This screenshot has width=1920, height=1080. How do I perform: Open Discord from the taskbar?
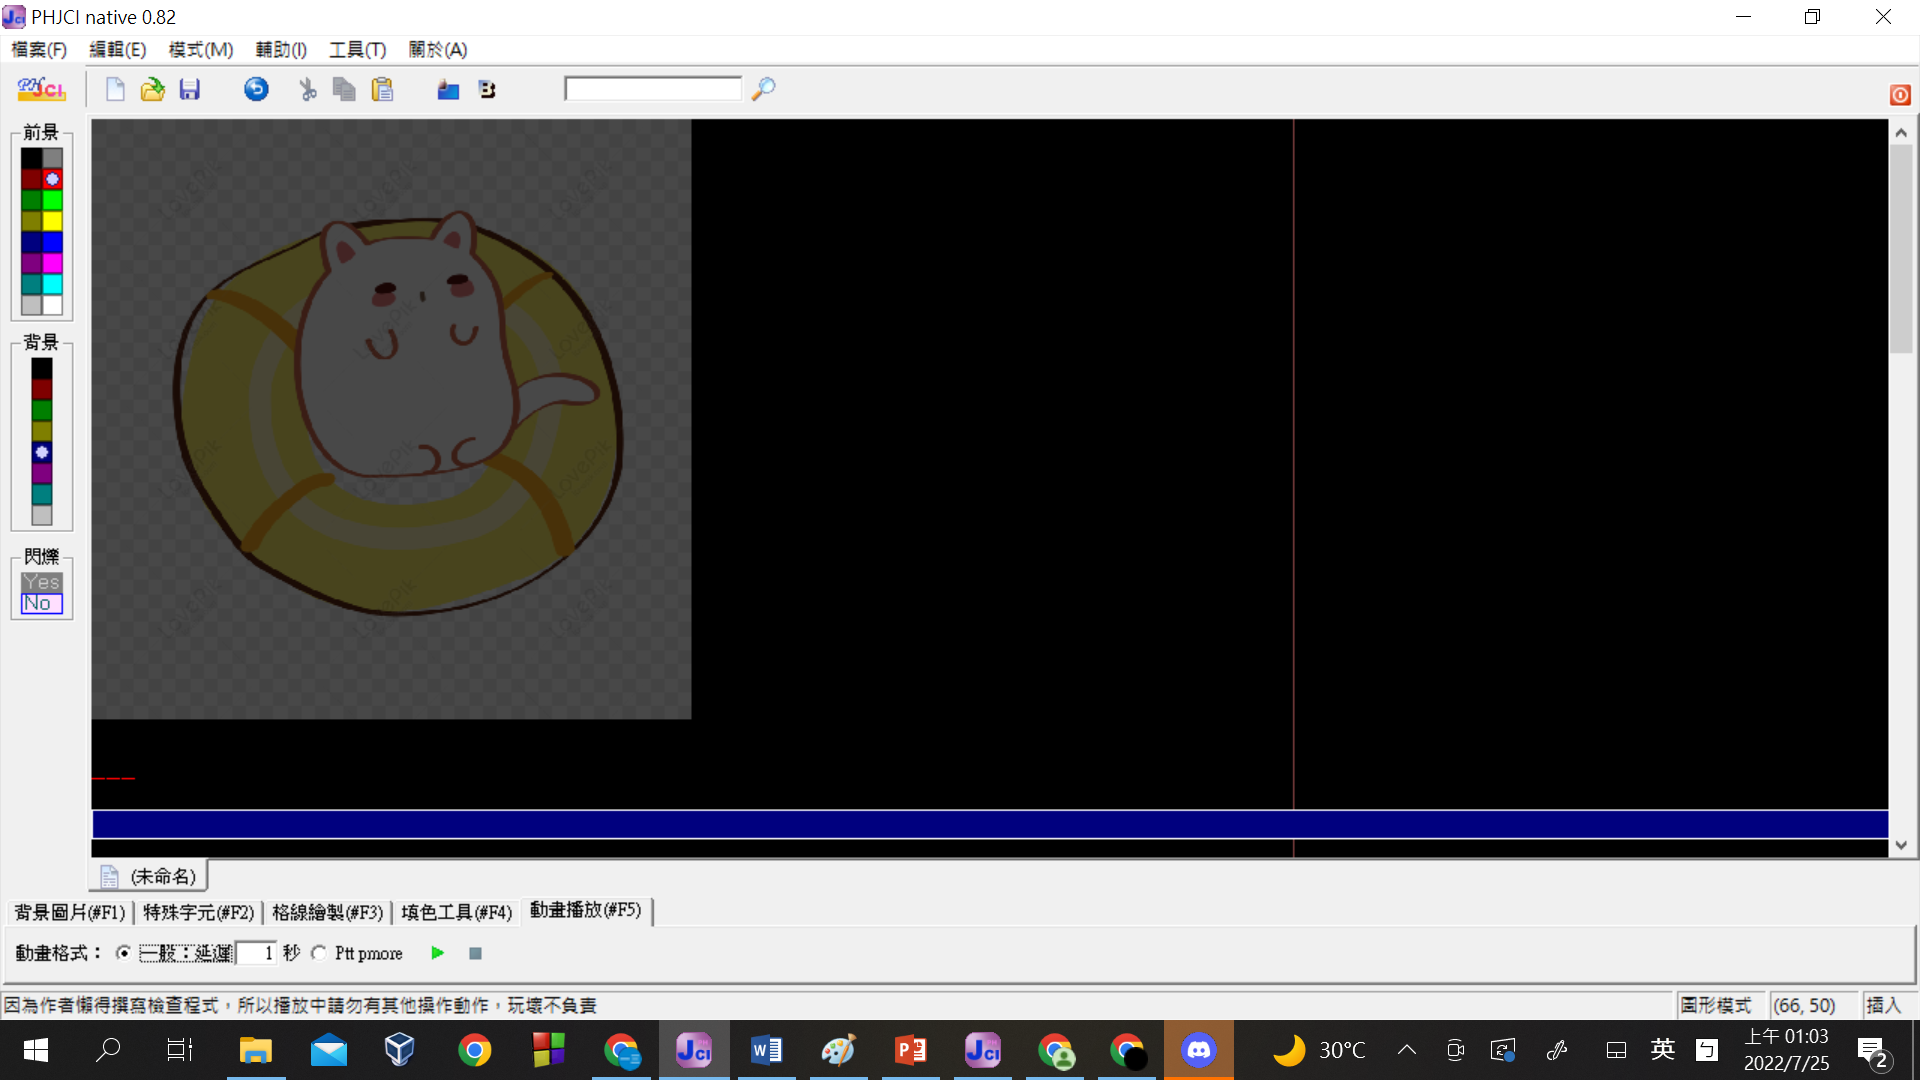tap(1198, 1050)
